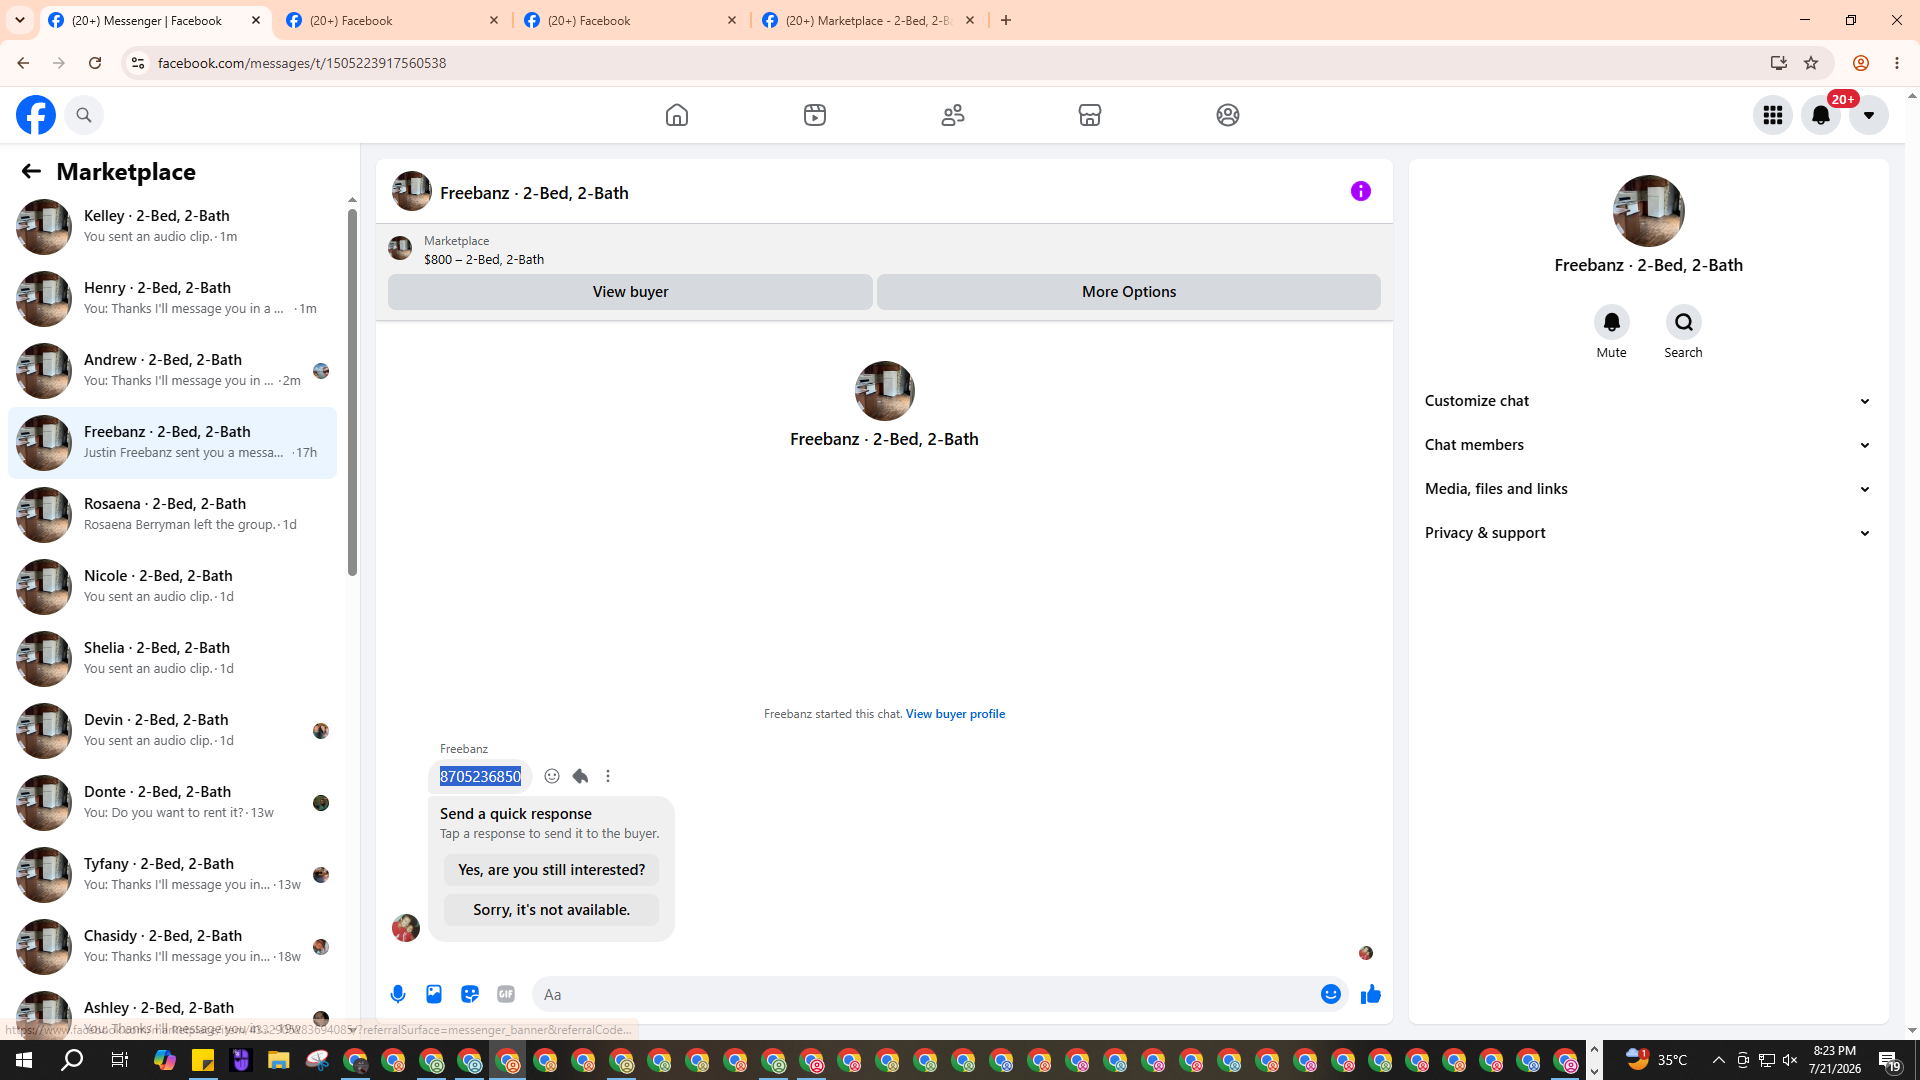React to the 8705236850 message
The width and height of the screenshot is (1920, 1080).
(x=552, y=776)
